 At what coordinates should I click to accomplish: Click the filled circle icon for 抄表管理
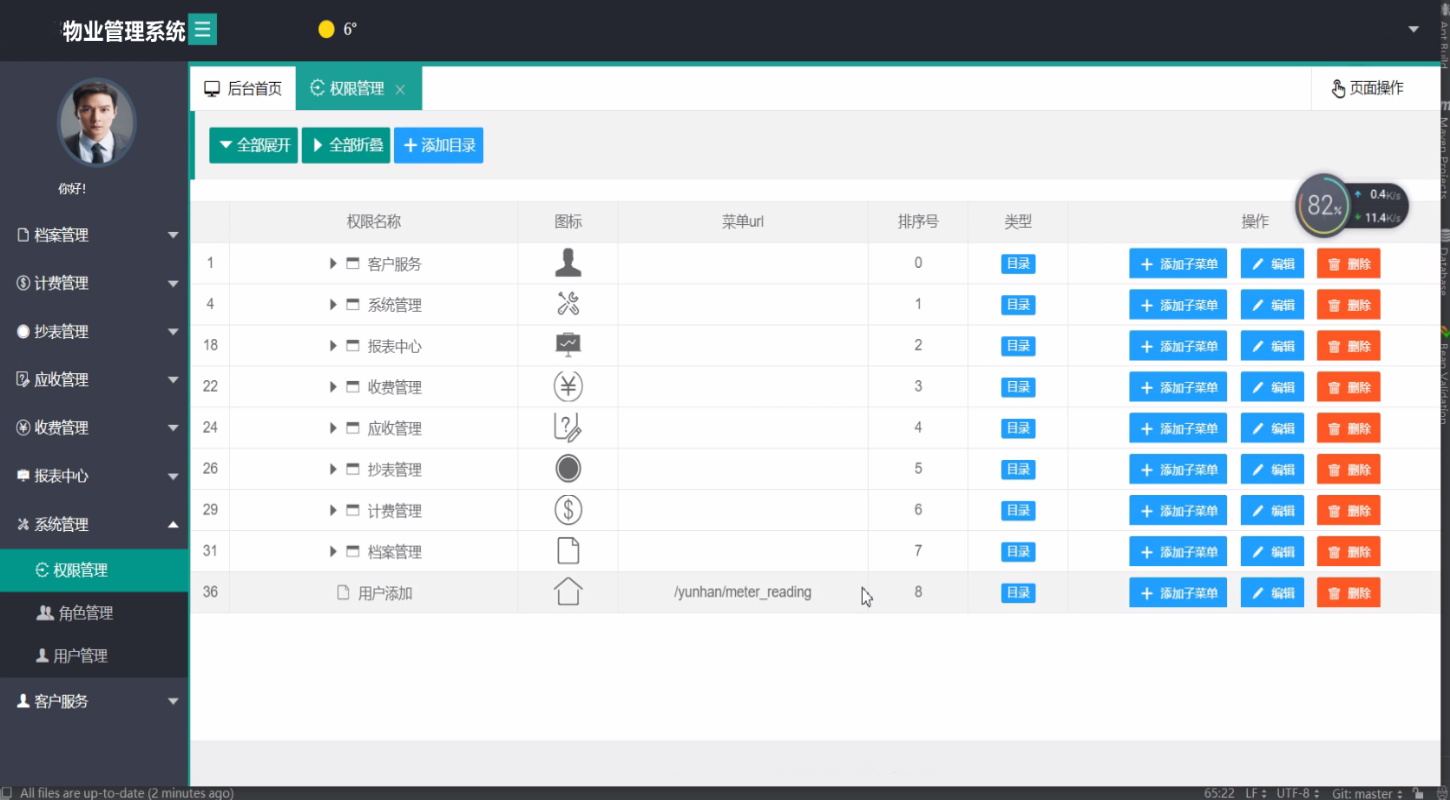568,468
